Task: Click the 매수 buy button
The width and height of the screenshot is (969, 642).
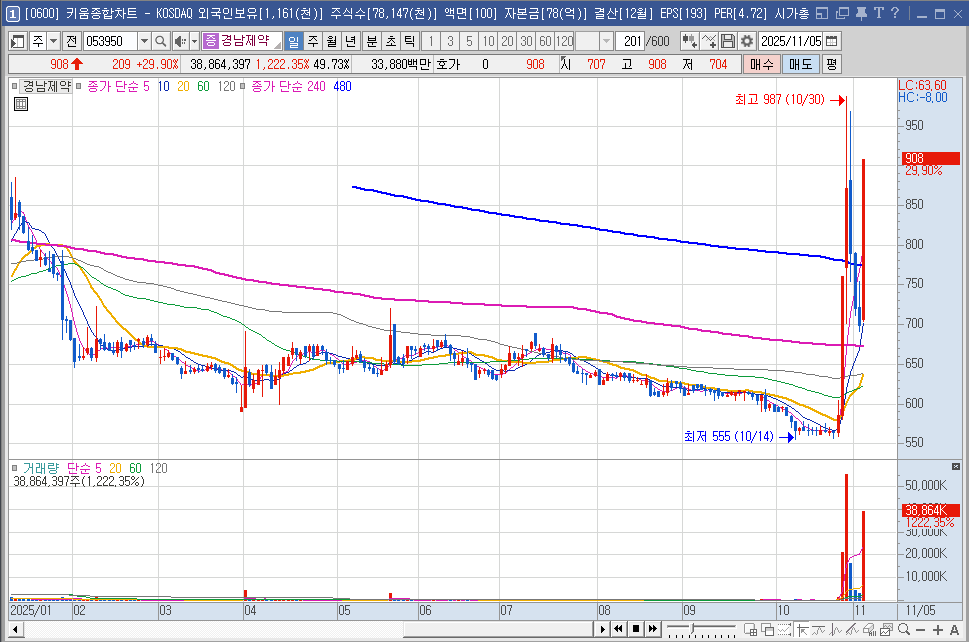Action: coord(761,64)
